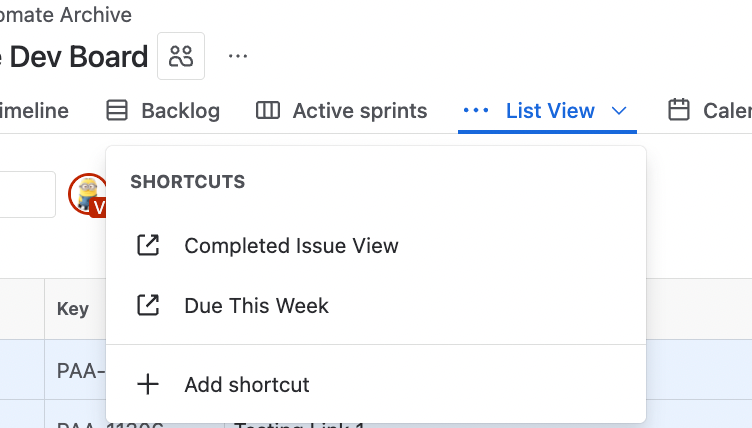Click the Backlog list icon
This screenshot has height=428, width=752.
coord(117,110)
